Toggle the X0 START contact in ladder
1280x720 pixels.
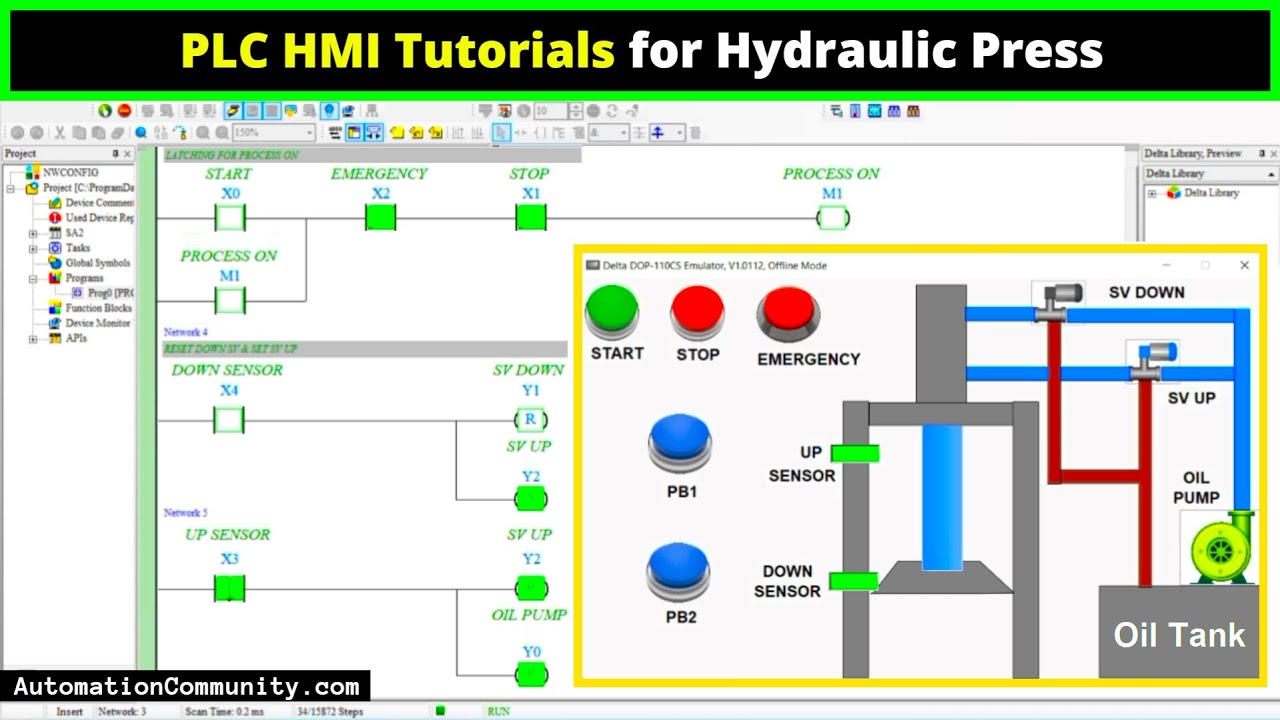pyautogui.click(x=230, y=217)
